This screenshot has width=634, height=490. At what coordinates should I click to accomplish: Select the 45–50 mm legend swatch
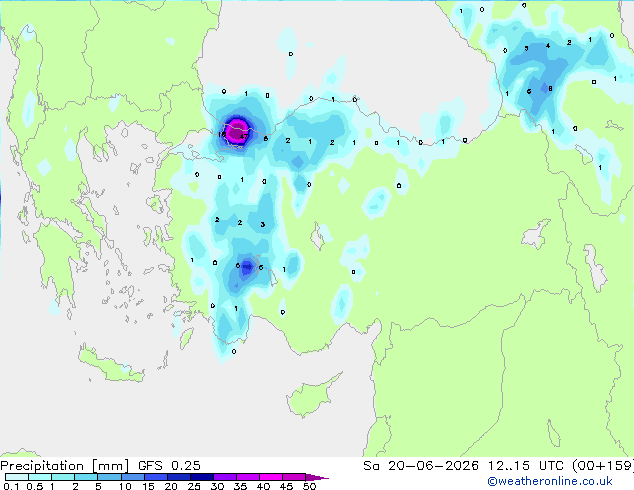(294, 477)
